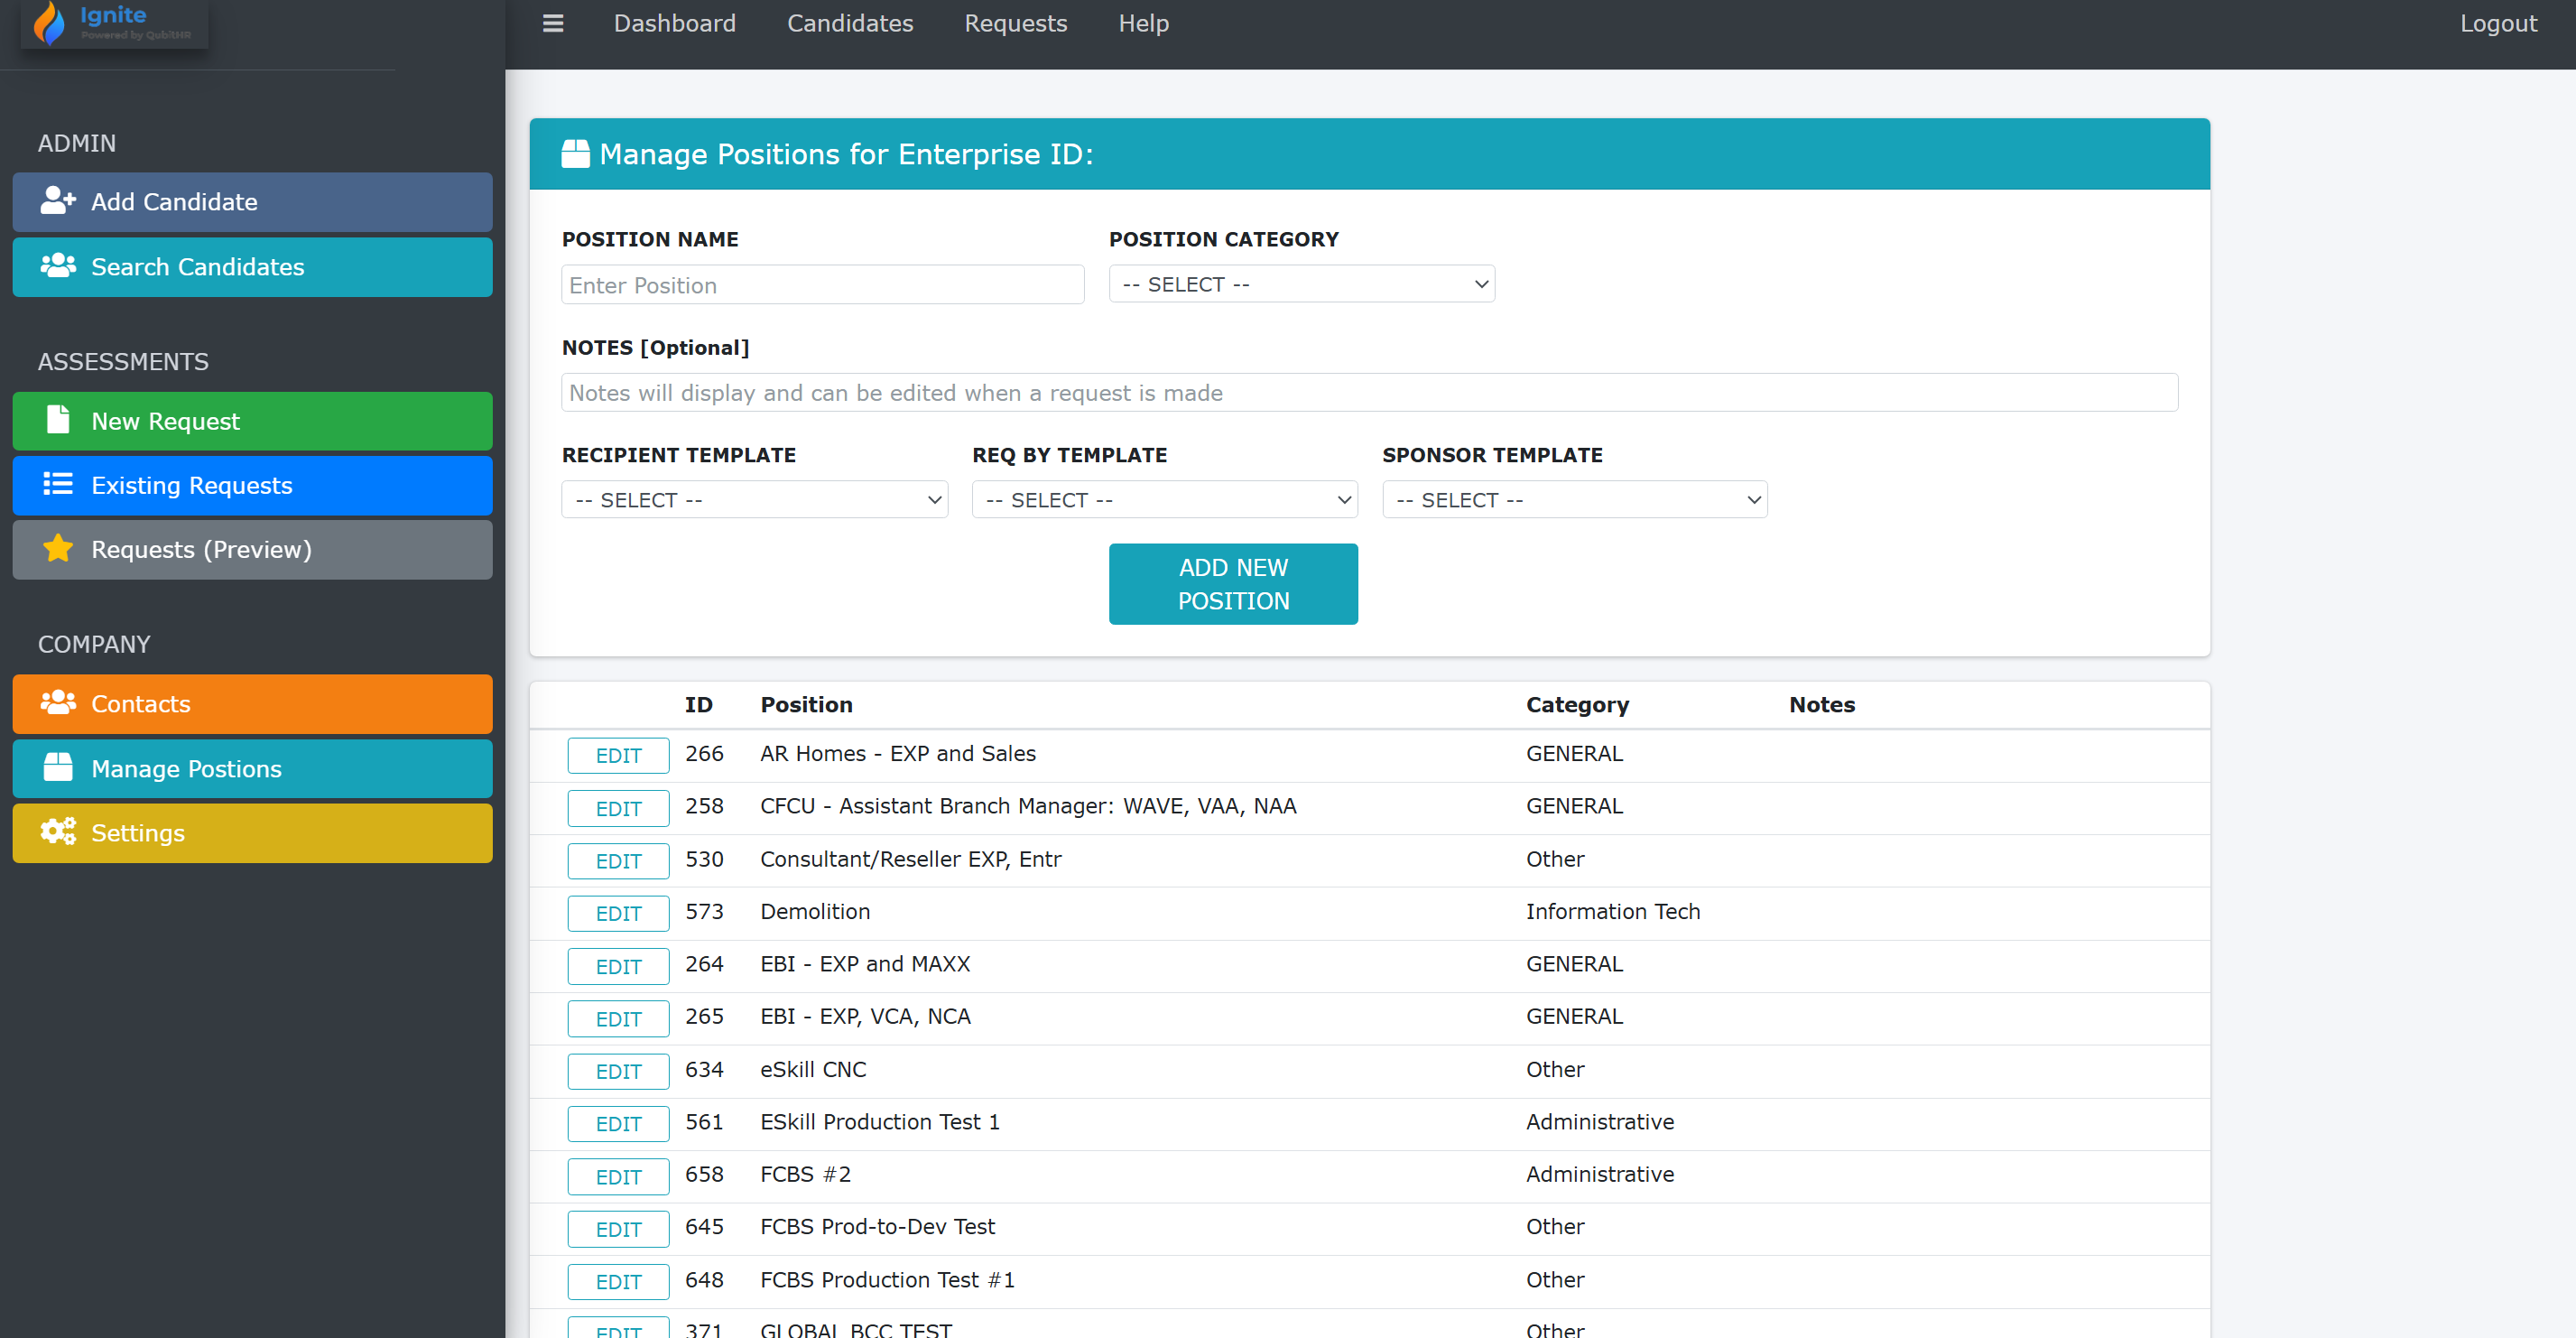Select 'Consultant/Reseller EXP, Entr' text

[910, 859]
